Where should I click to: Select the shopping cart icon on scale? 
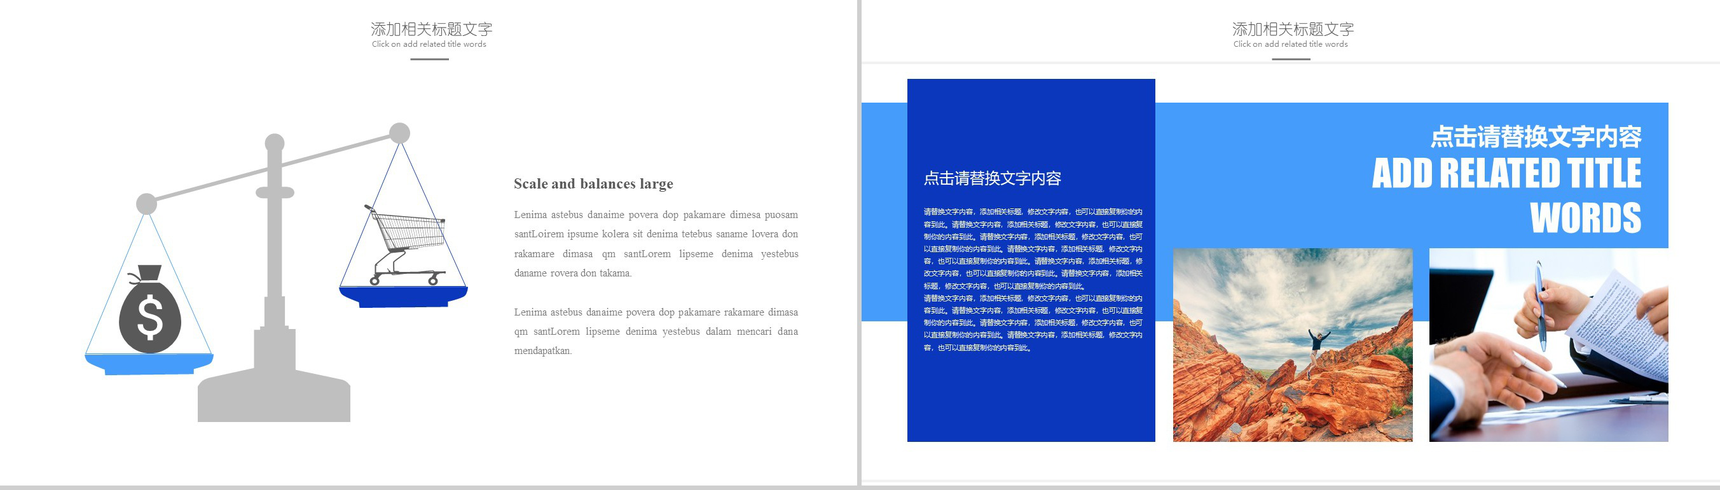406,245
